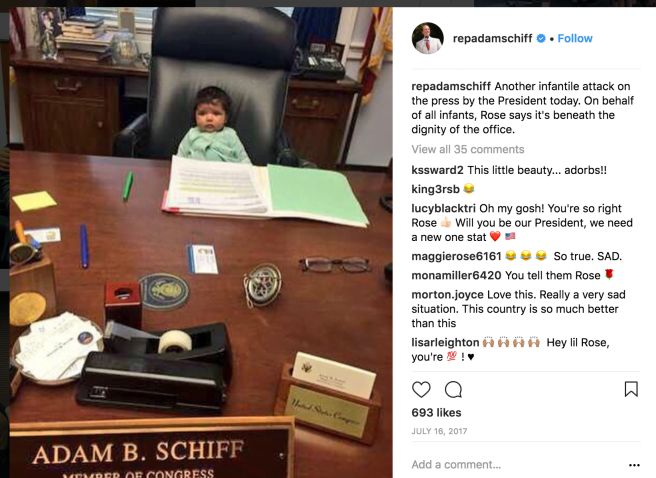The height and width of the screenshot is (478, 656).
Task: Click the verified badge next to repadamschiff
Action: (541, 38)
